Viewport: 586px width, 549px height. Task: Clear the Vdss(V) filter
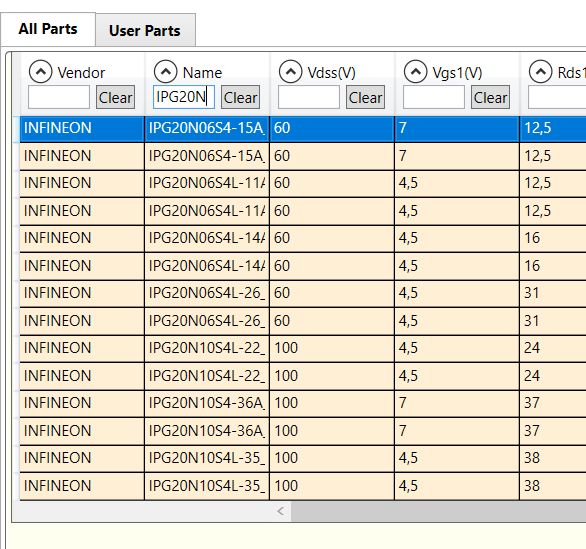click(365, 97)
